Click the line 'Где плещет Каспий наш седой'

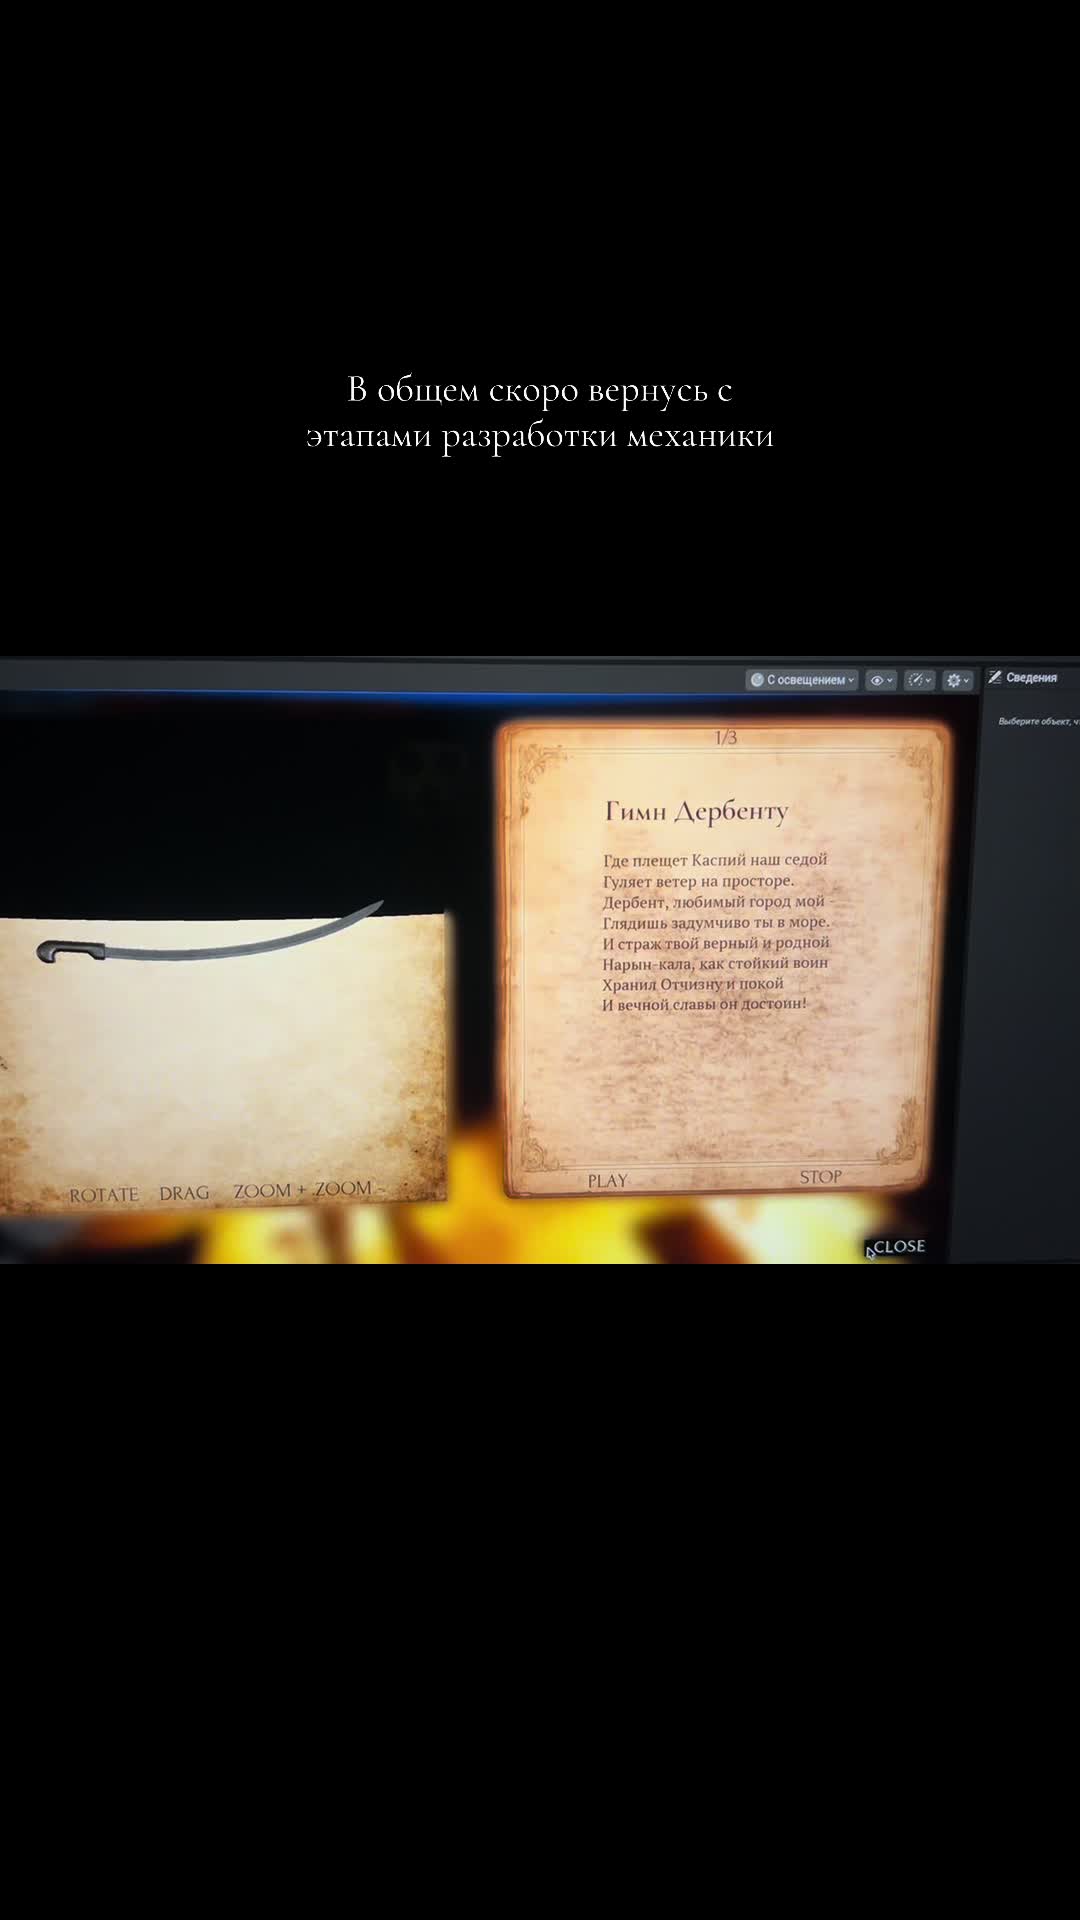[715, 860]
